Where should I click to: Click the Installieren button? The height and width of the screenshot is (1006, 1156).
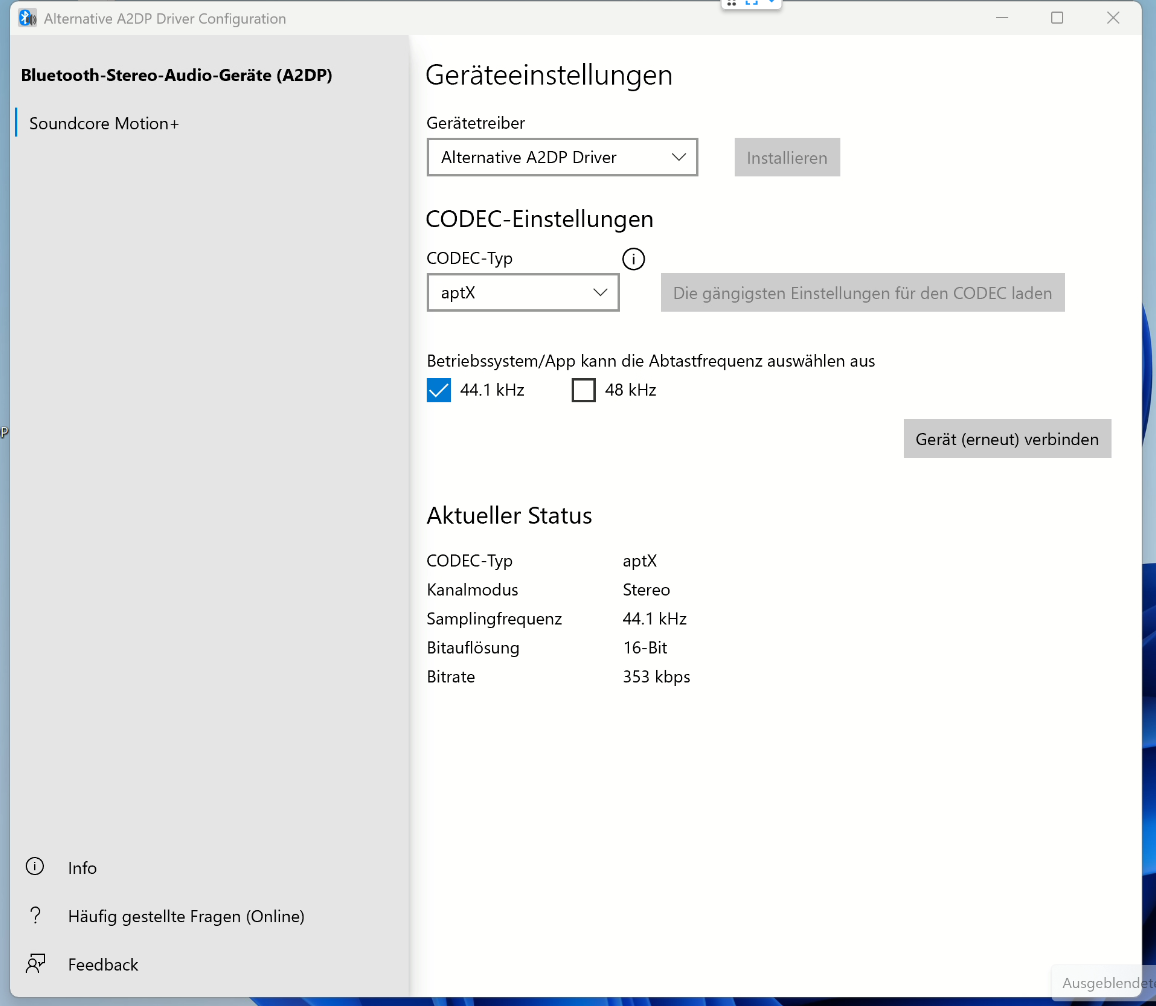pyautogui.click(x=787, y=157)
